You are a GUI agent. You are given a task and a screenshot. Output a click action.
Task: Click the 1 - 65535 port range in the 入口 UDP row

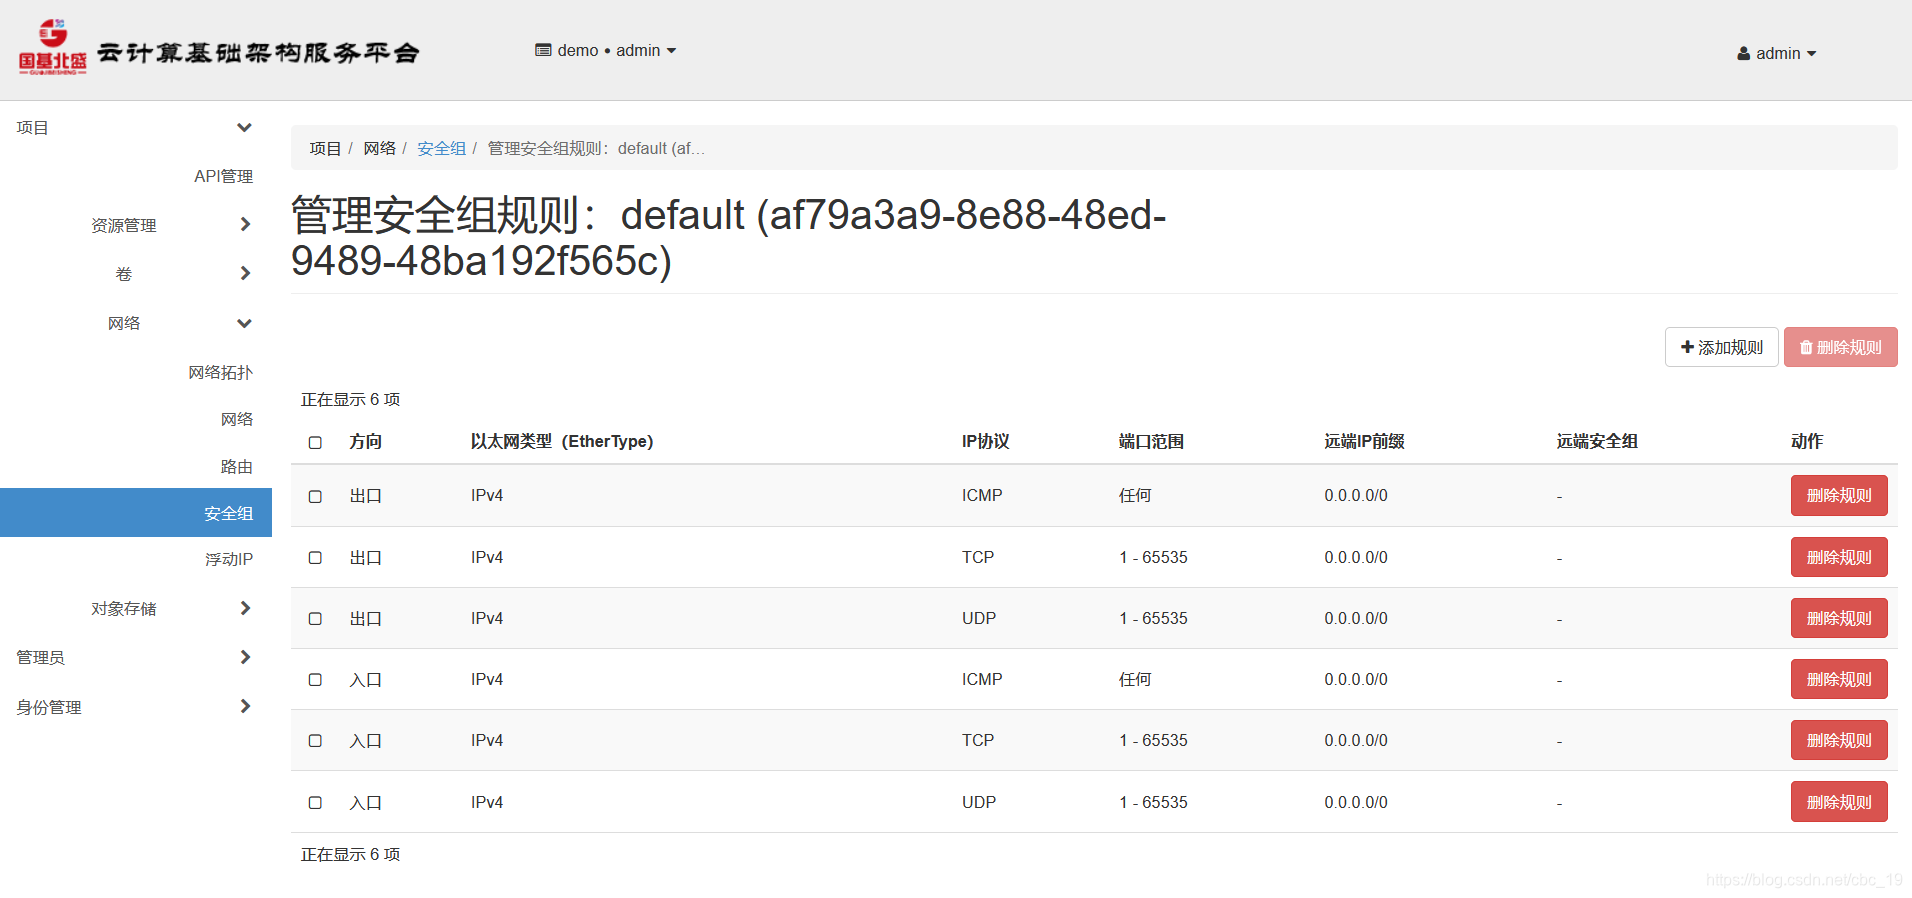coord(1153,802)
